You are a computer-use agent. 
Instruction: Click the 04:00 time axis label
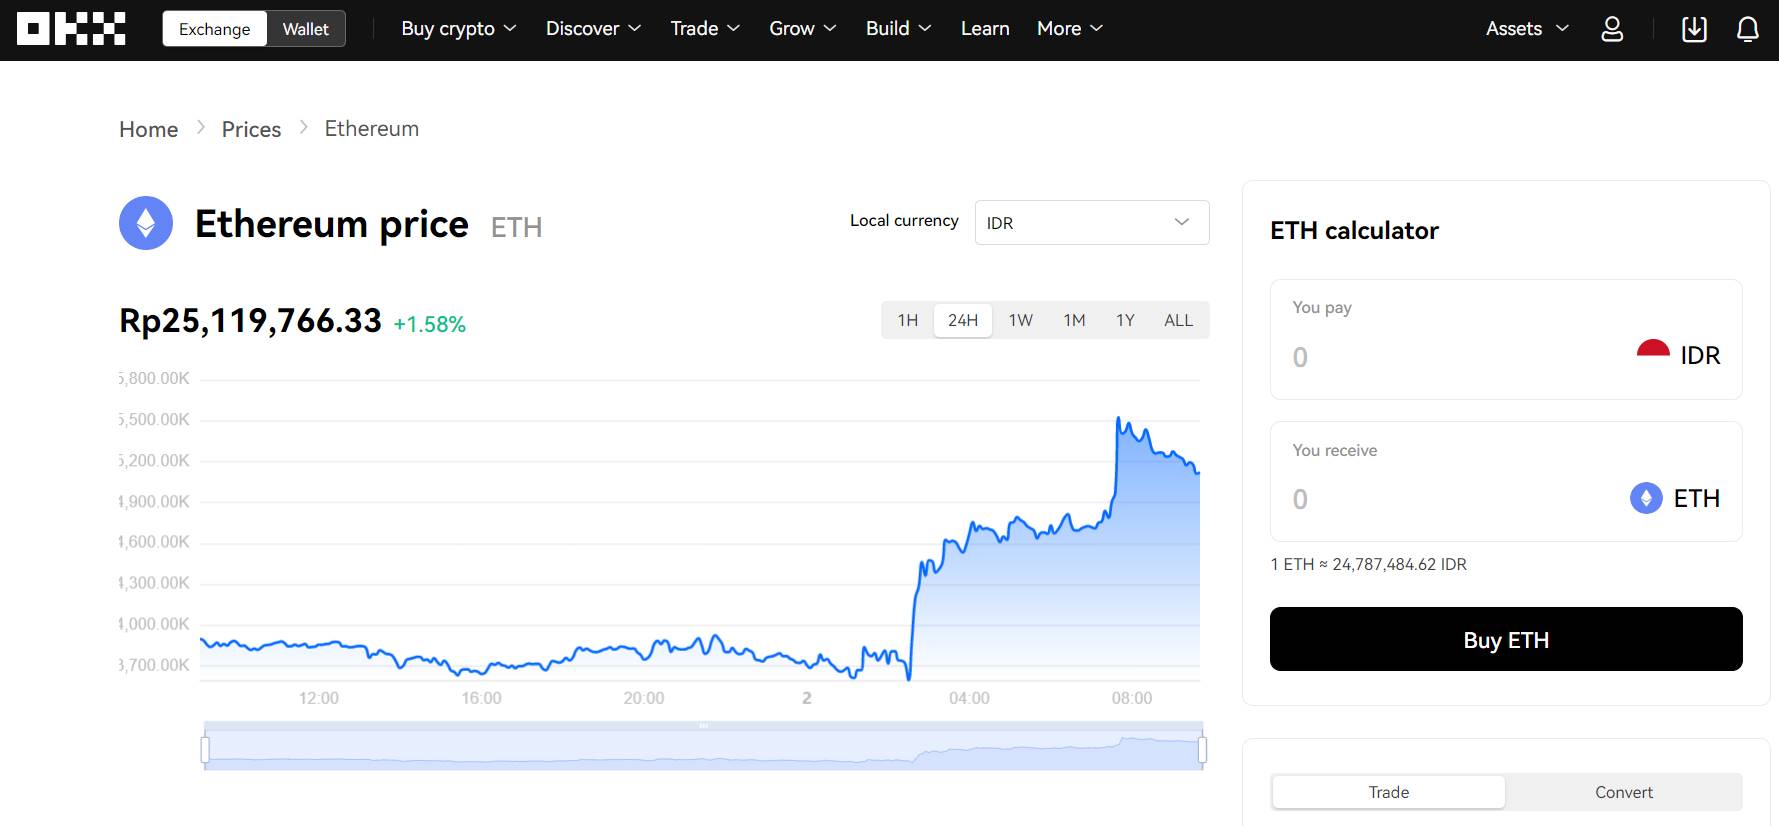969,698
